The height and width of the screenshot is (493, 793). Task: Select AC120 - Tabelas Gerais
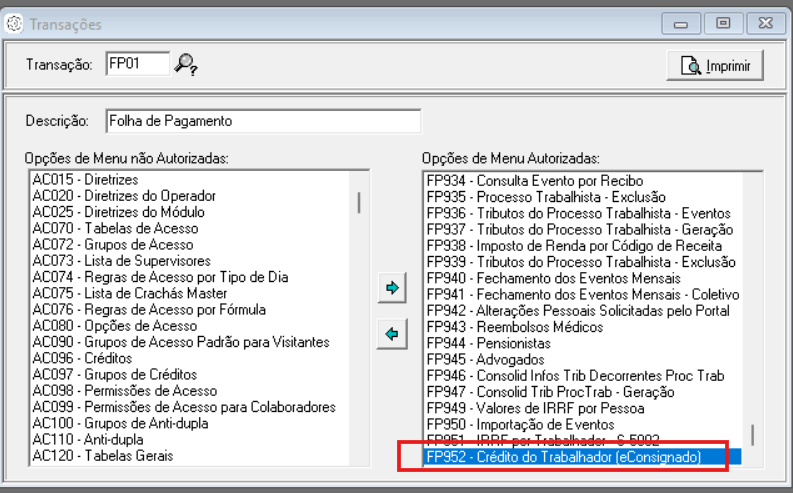(x=103, y=456)
